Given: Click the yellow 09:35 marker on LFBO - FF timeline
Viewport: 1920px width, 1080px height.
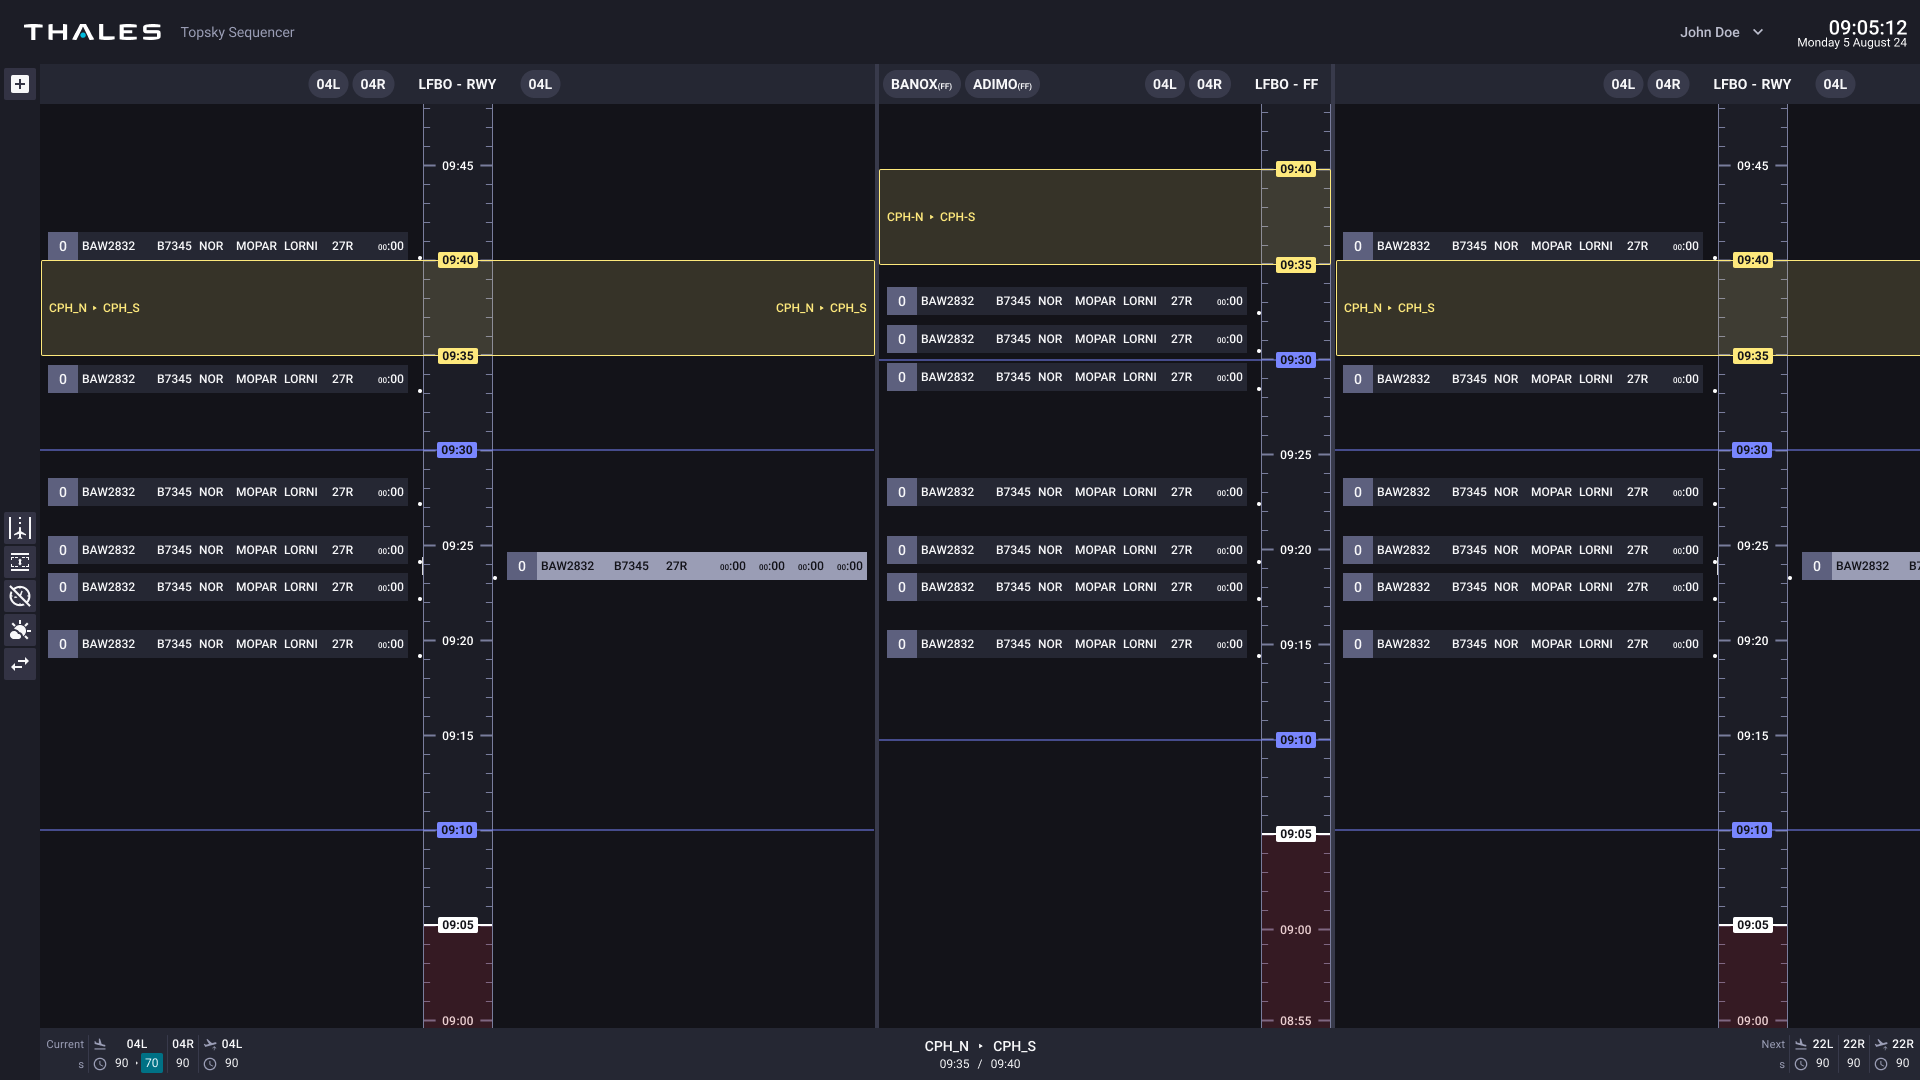Looking at the screenshot, I should click(x=1295, y=265).
